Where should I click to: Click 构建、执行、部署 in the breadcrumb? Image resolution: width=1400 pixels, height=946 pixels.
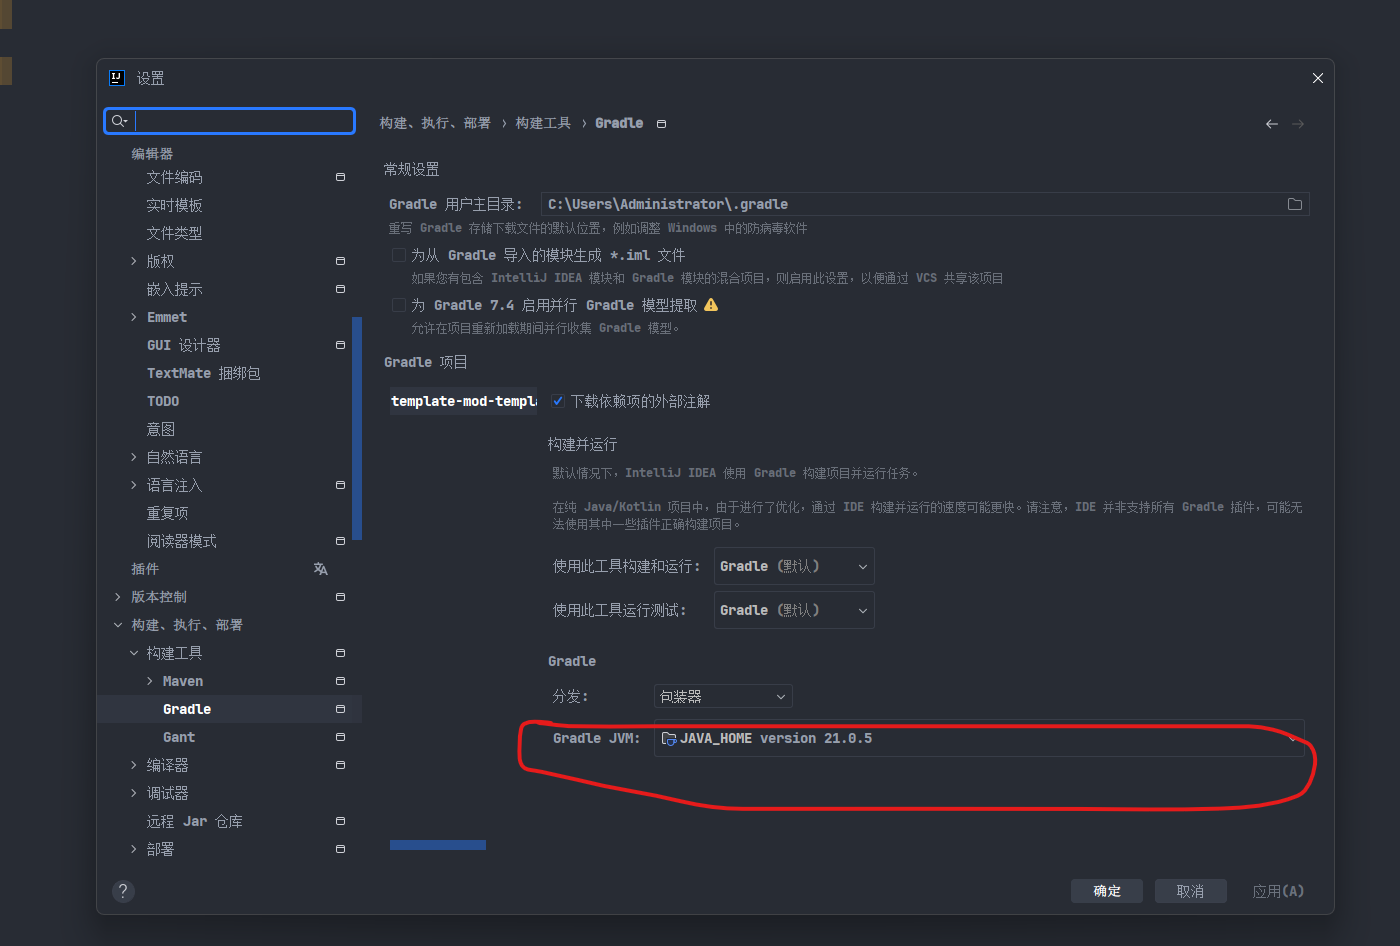435,123
